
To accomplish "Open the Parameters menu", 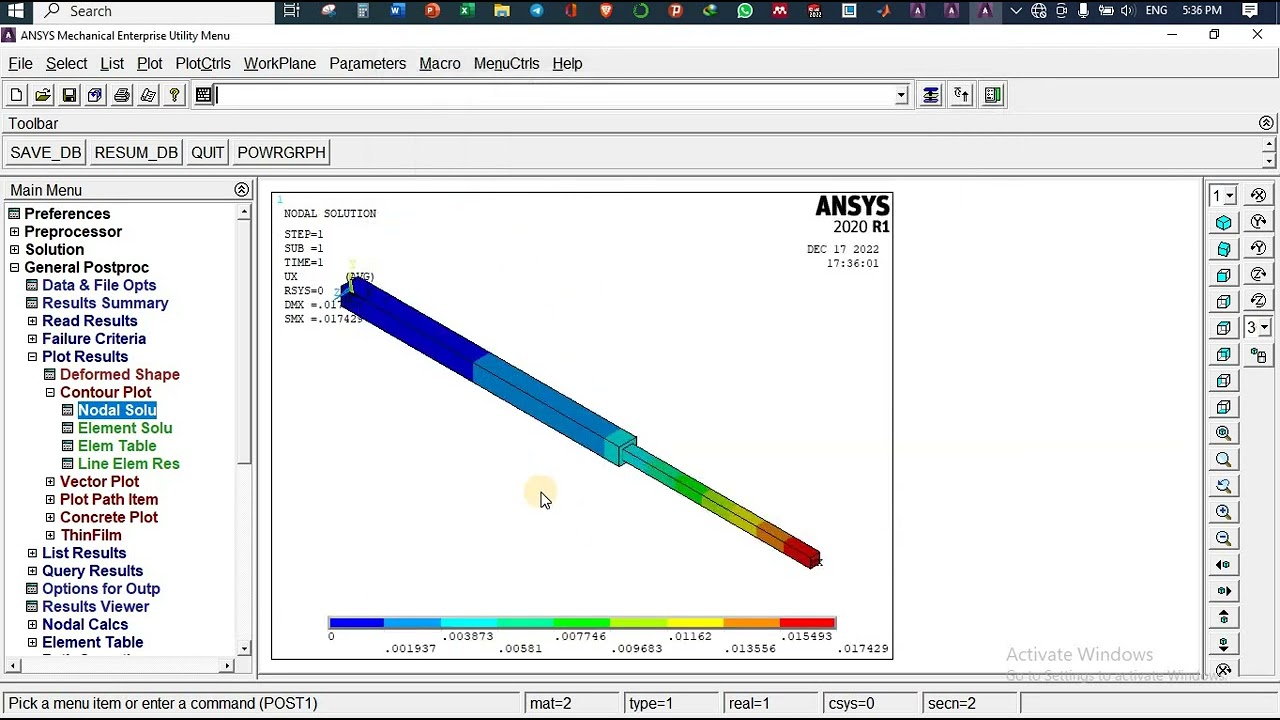I will [368, 63].
